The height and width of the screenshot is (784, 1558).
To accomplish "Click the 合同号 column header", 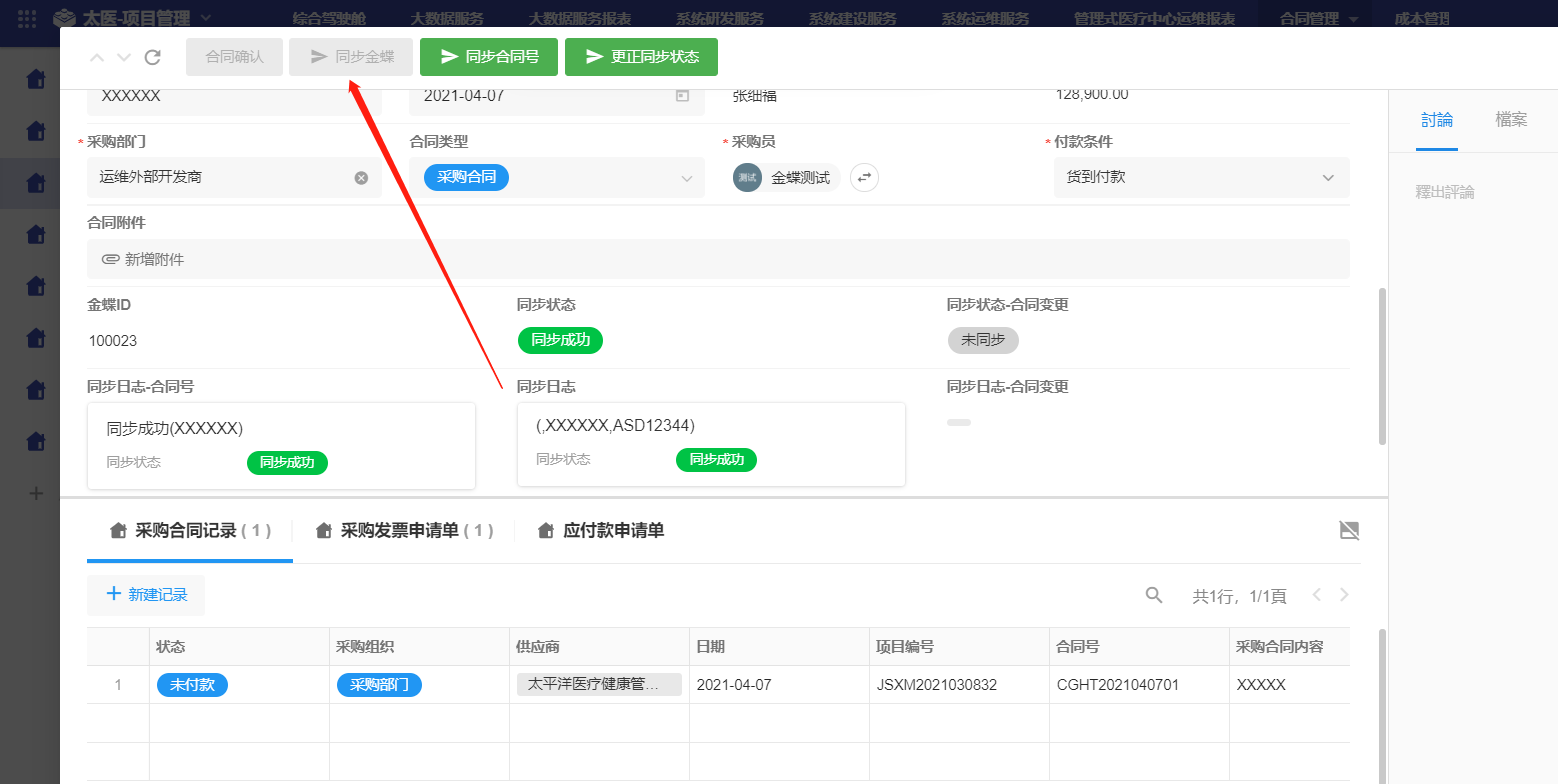I will click(1139, 647).
